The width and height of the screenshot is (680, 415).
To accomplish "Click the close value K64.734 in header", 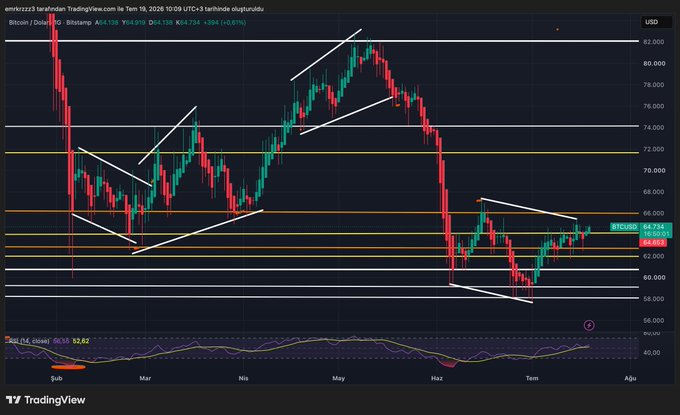I will (188, 23).
